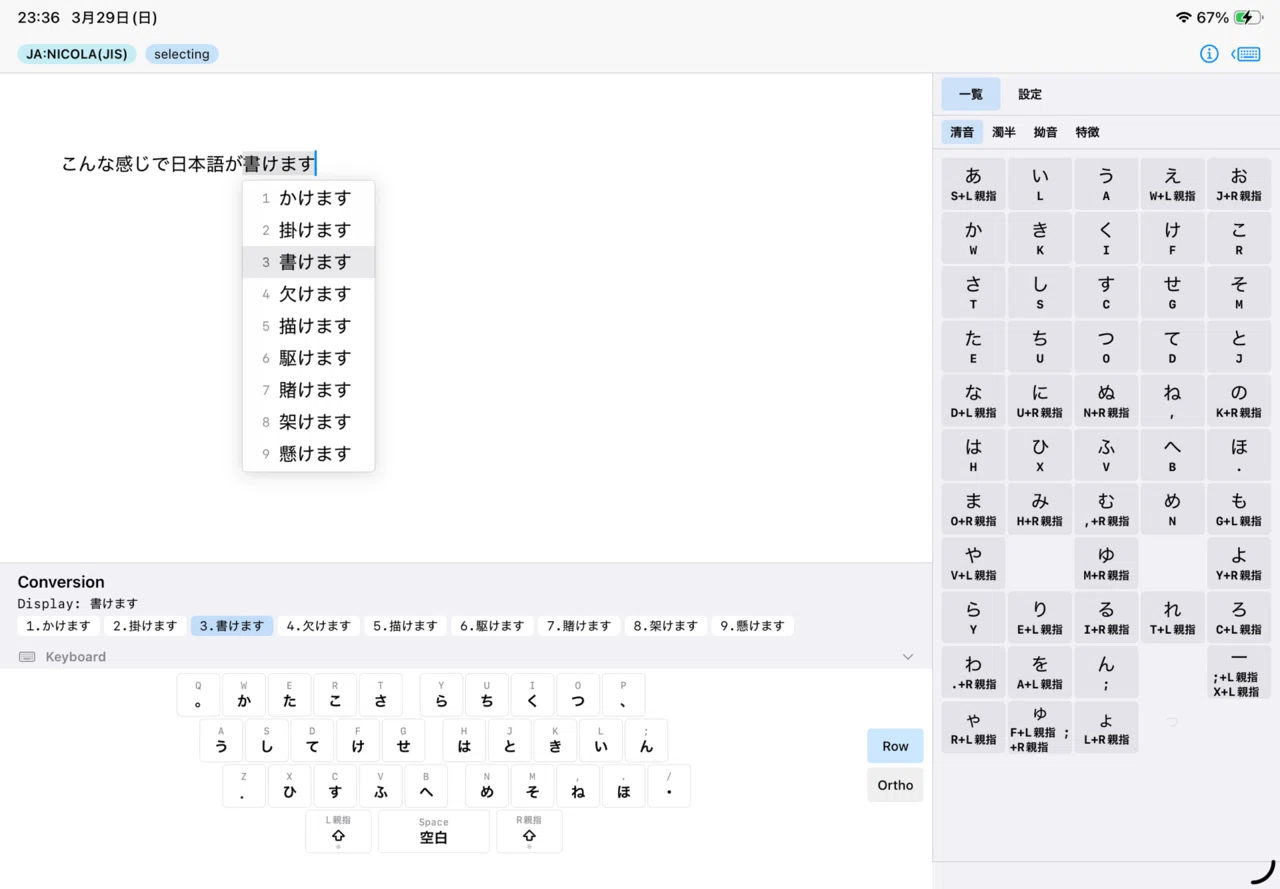
Task: Select the 特徴 filter
Action: pyautogui.click(x=1088, y=132)
